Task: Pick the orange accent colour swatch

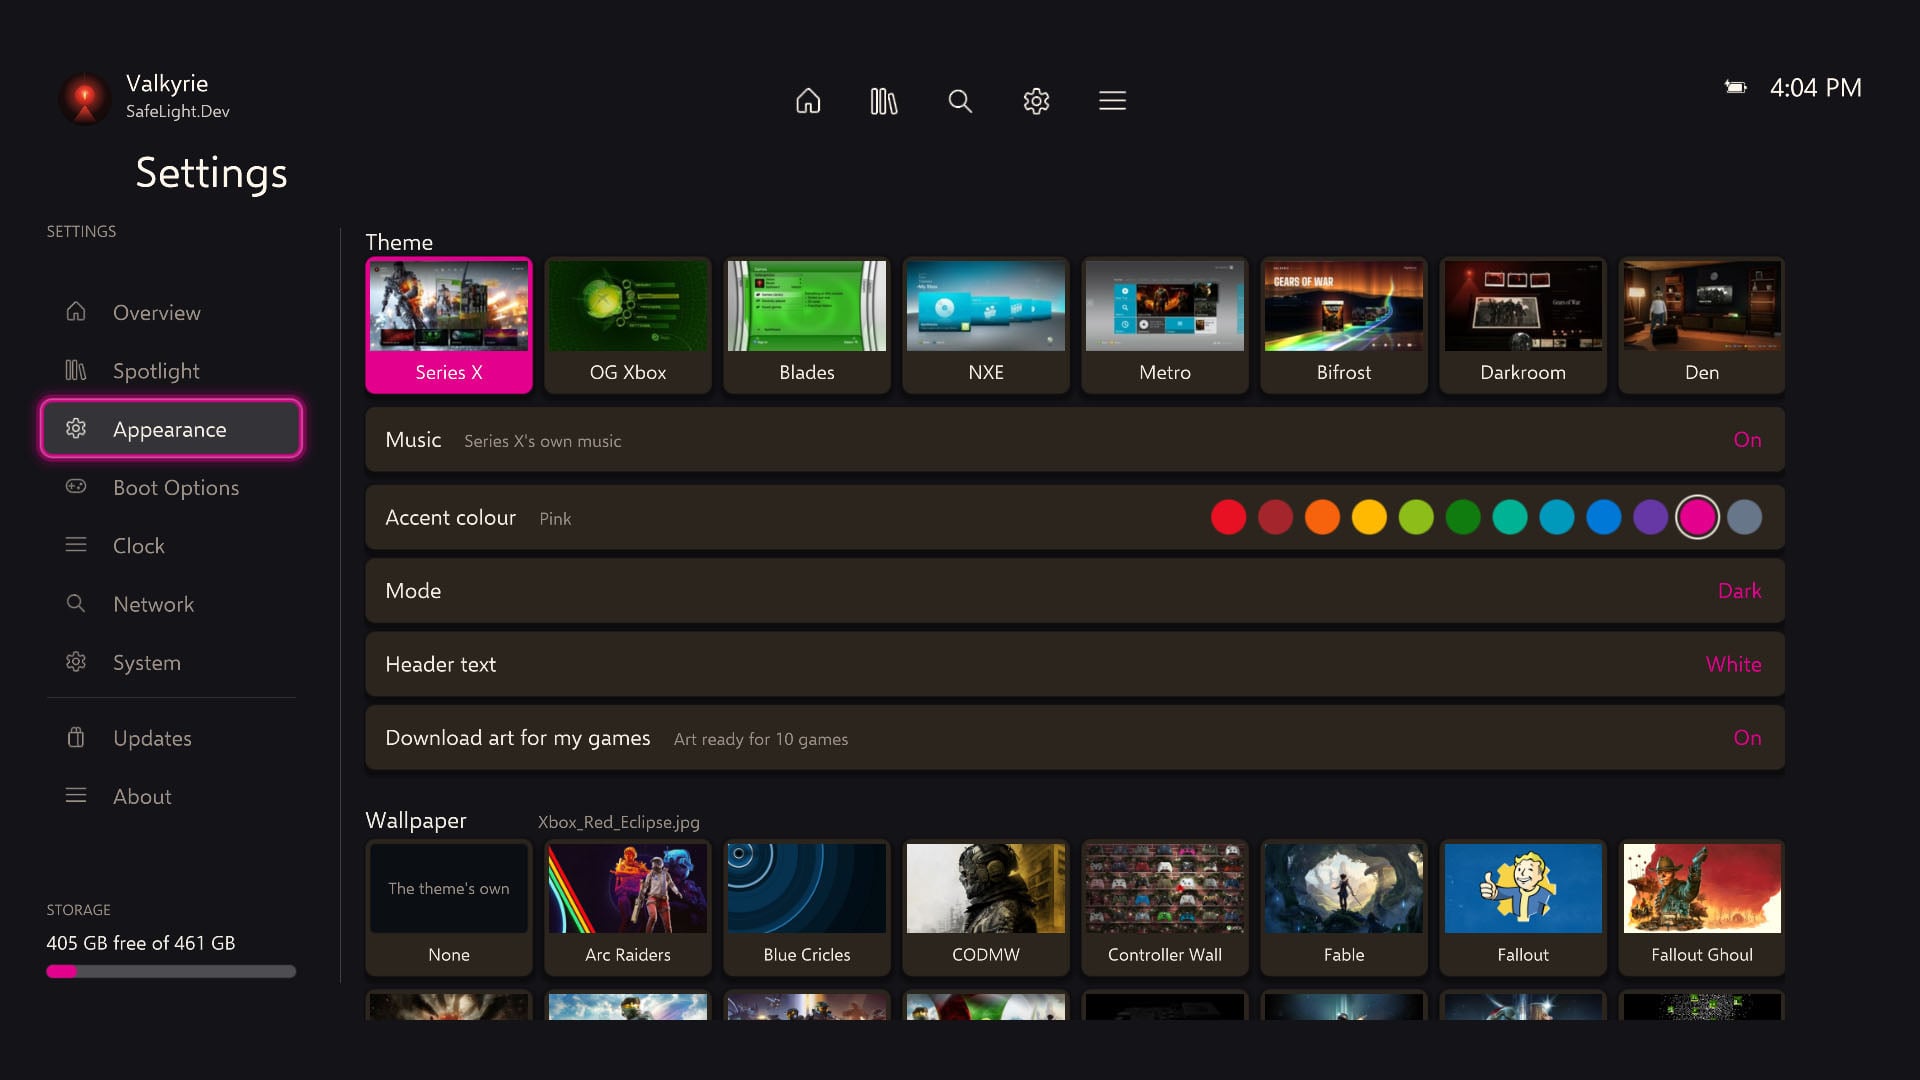Action: pyautogui.click(x=1322, y=518)
